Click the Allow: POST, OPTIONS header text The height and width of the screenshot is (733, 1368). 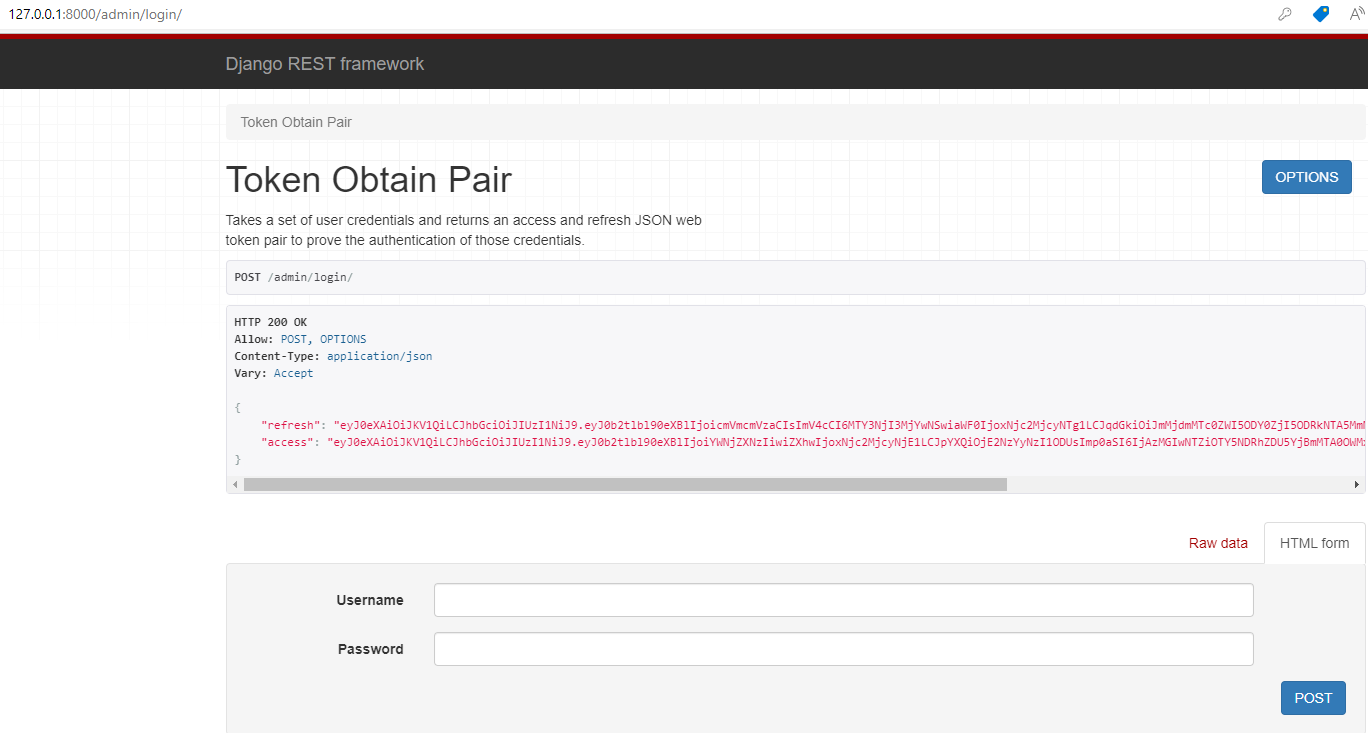pyautogui.click(x=300, y=339)
